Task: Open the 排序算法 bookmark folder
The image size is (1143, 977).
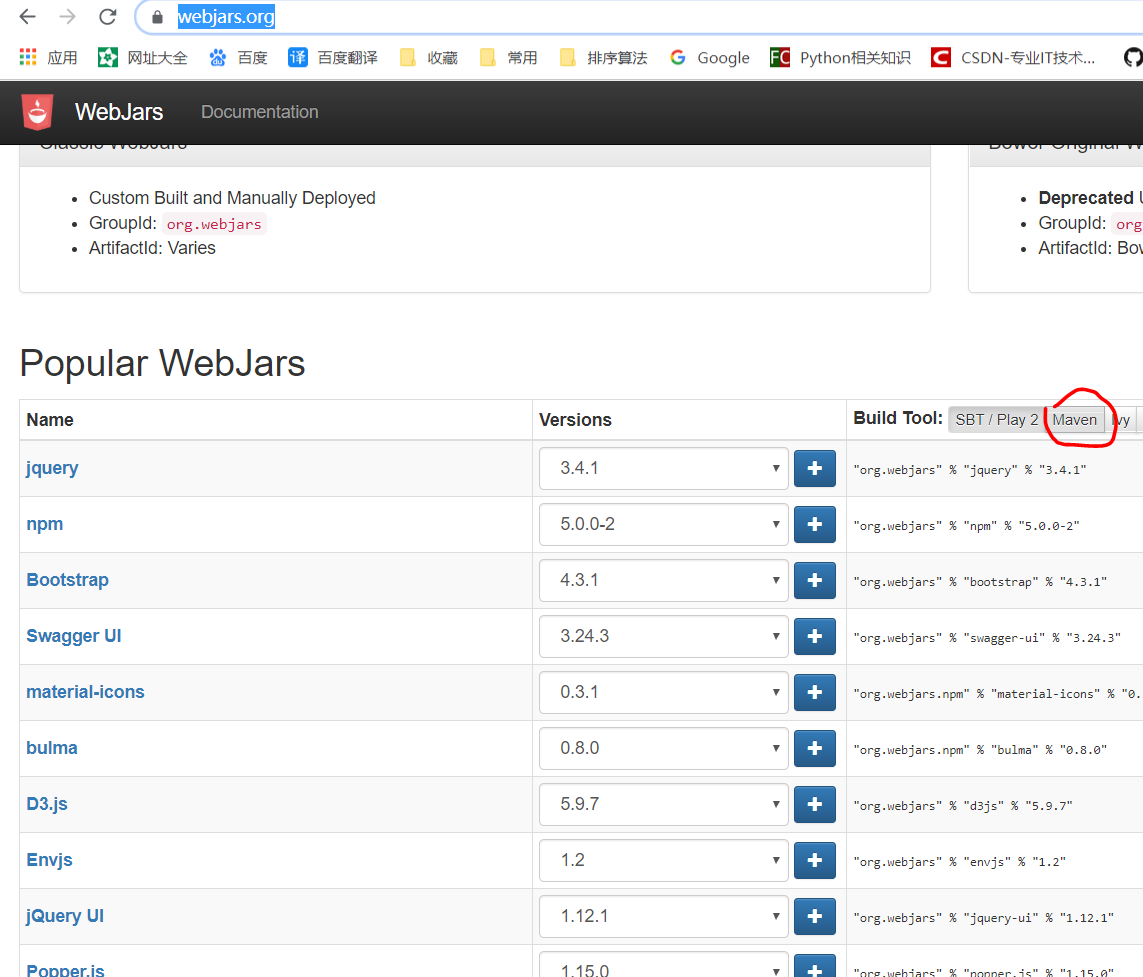Action: (x=604, y=58)
